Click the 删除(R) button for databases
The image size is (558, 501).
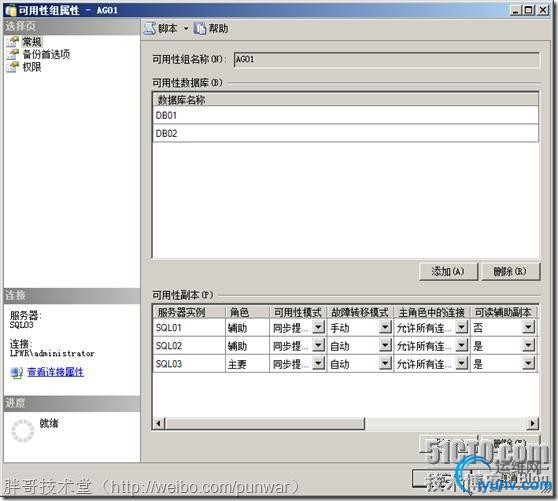(510, 272)
